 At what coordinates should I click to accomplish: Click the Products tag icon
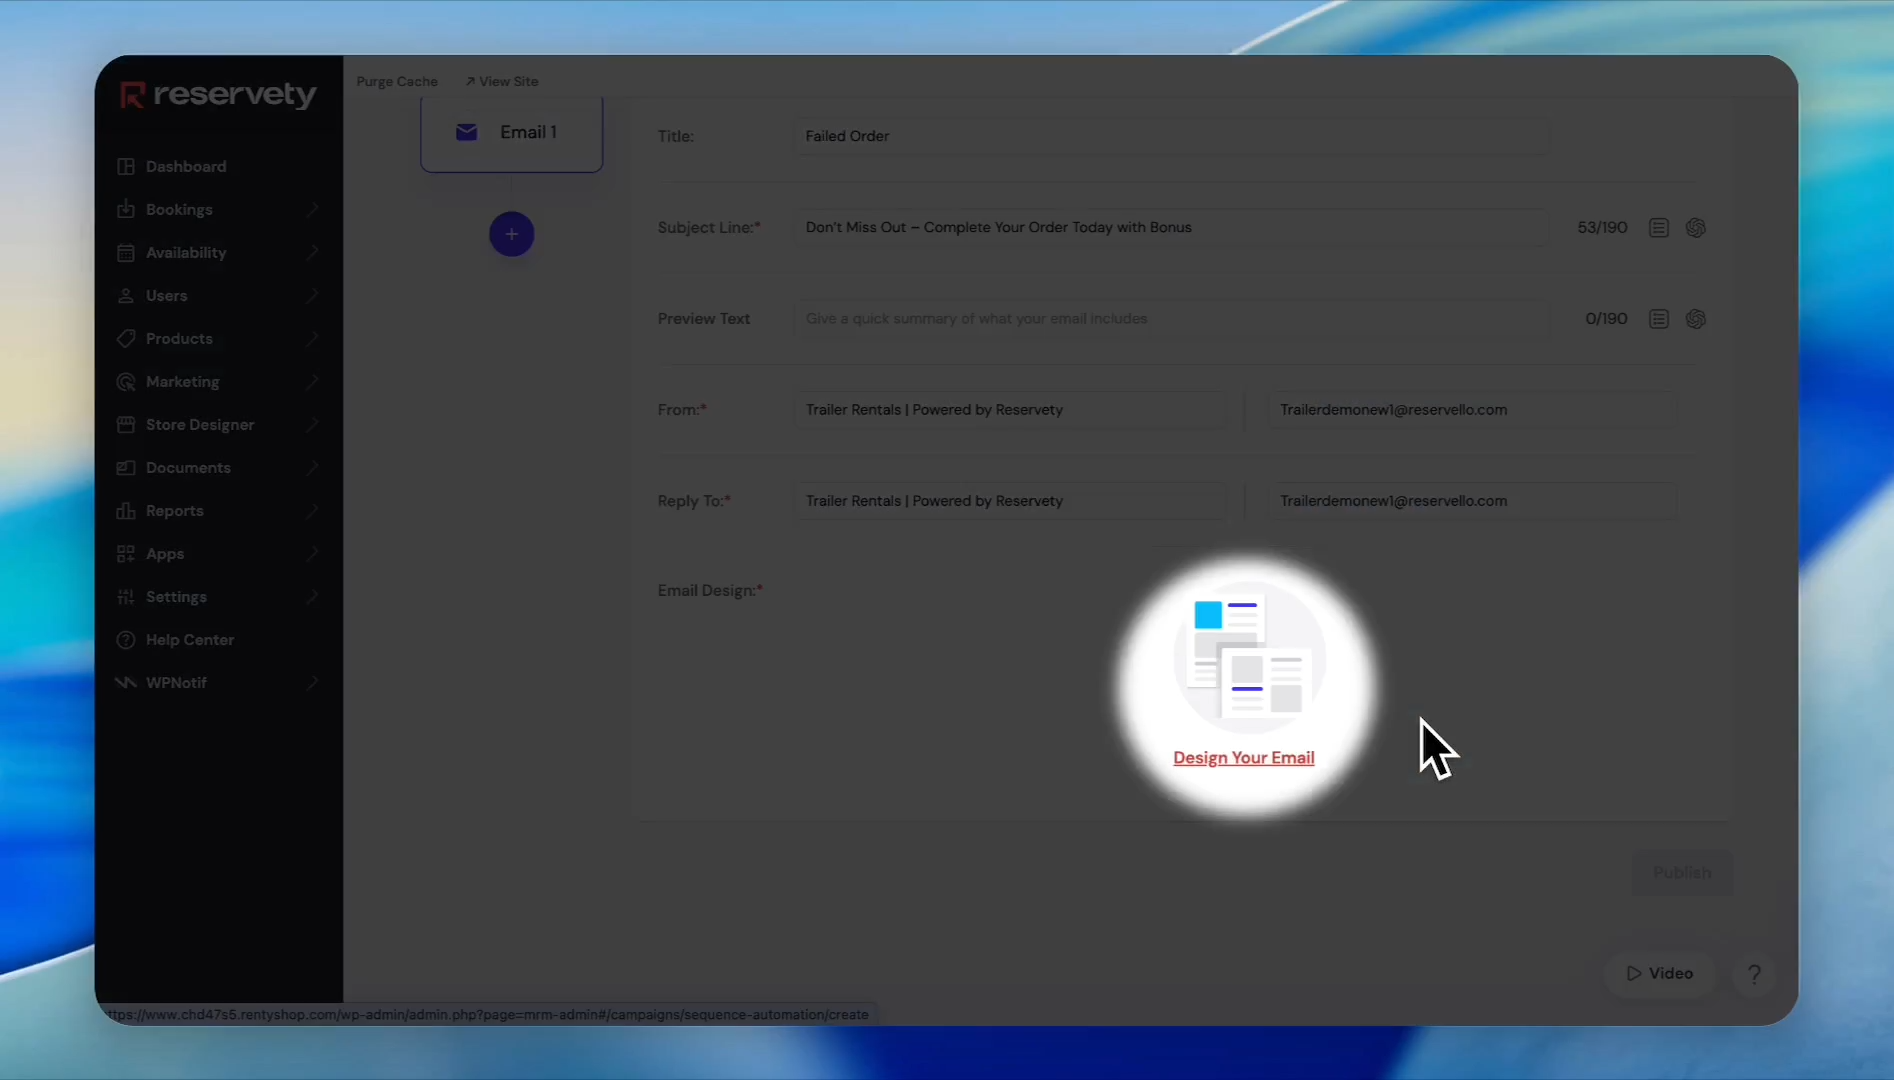tap(125, 338)
